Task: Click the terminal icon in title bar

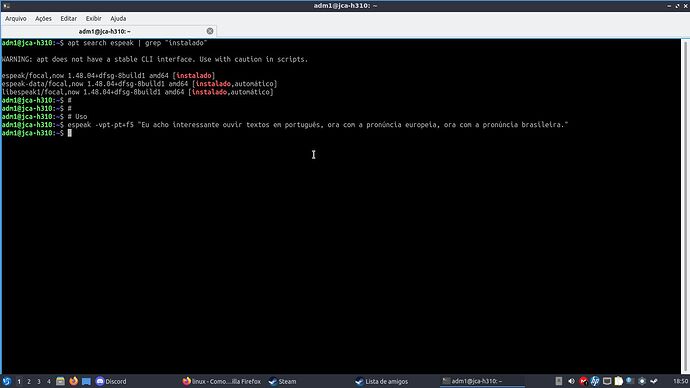Action: [6, 6]
